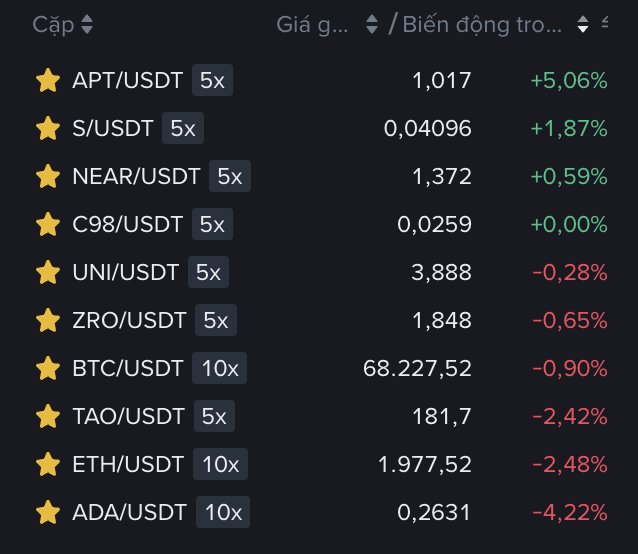Click the 10x badge beside ETH/USDT
Image resolution: width=638 pixels, height=554 pixels.
pyautogui.click(x=220, y=465)
